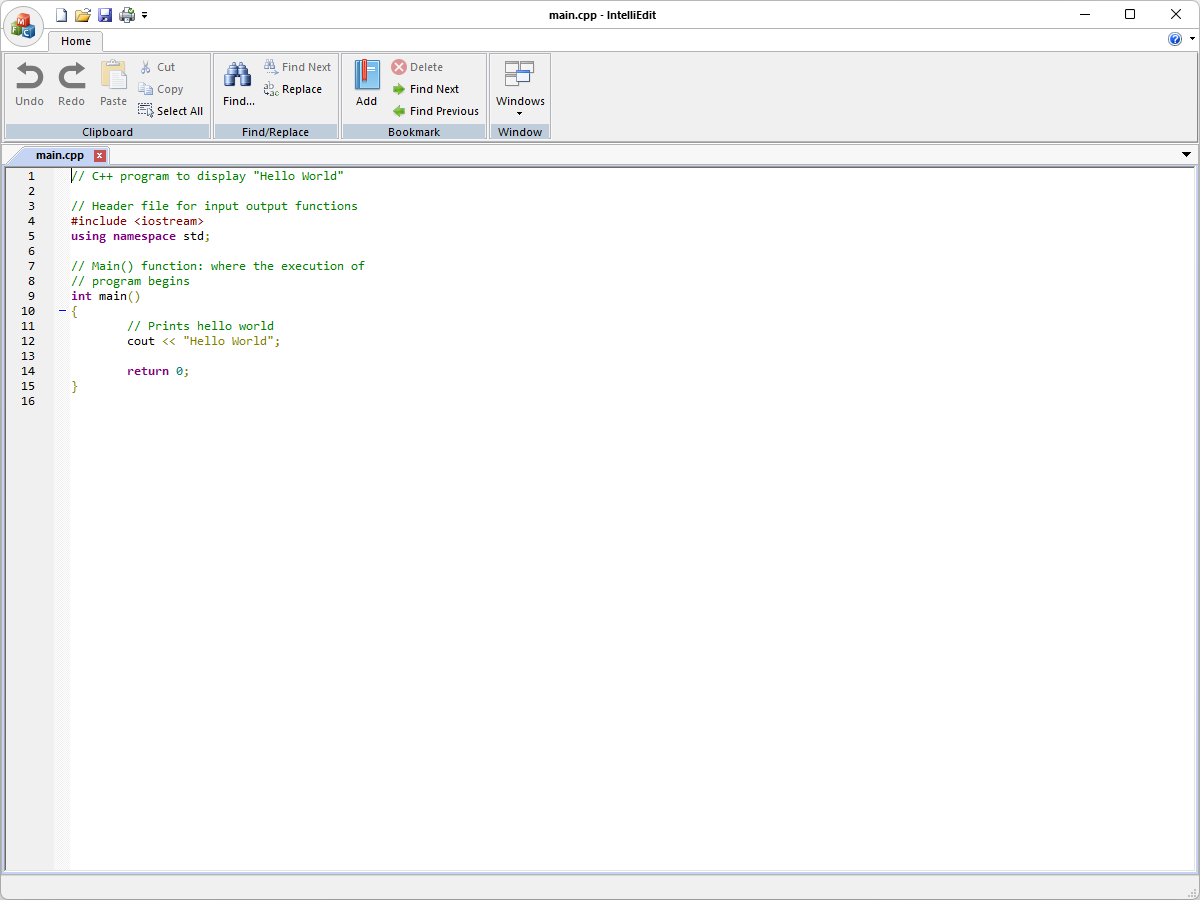
Task: Click the Save floppy disk icon
Action: point(104,15)
